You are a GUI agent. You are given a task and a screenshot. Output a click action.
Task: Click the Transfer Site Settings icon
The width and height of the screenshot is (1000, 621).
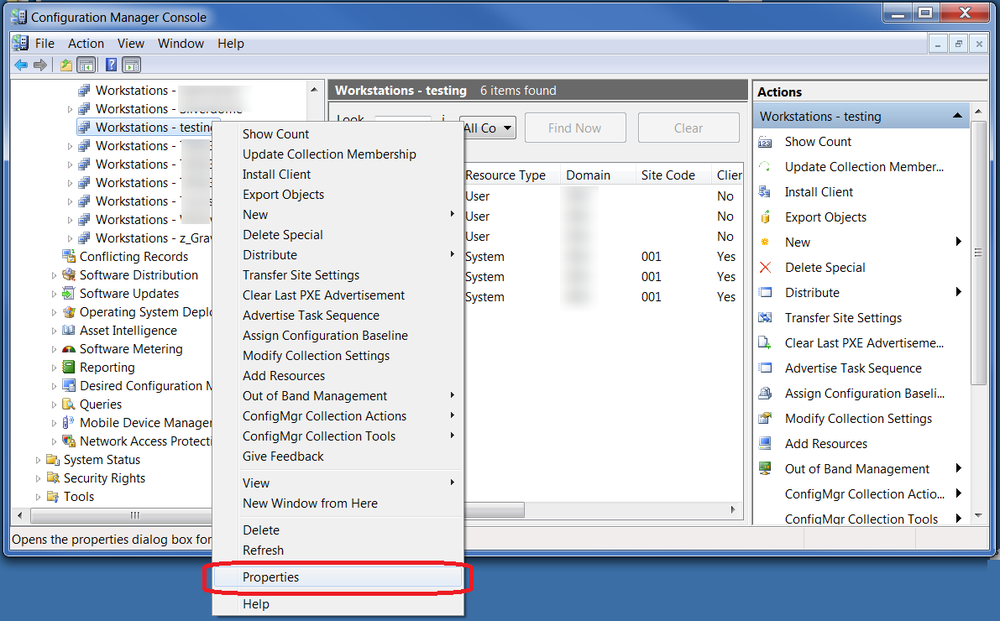(x=765, y=318)
